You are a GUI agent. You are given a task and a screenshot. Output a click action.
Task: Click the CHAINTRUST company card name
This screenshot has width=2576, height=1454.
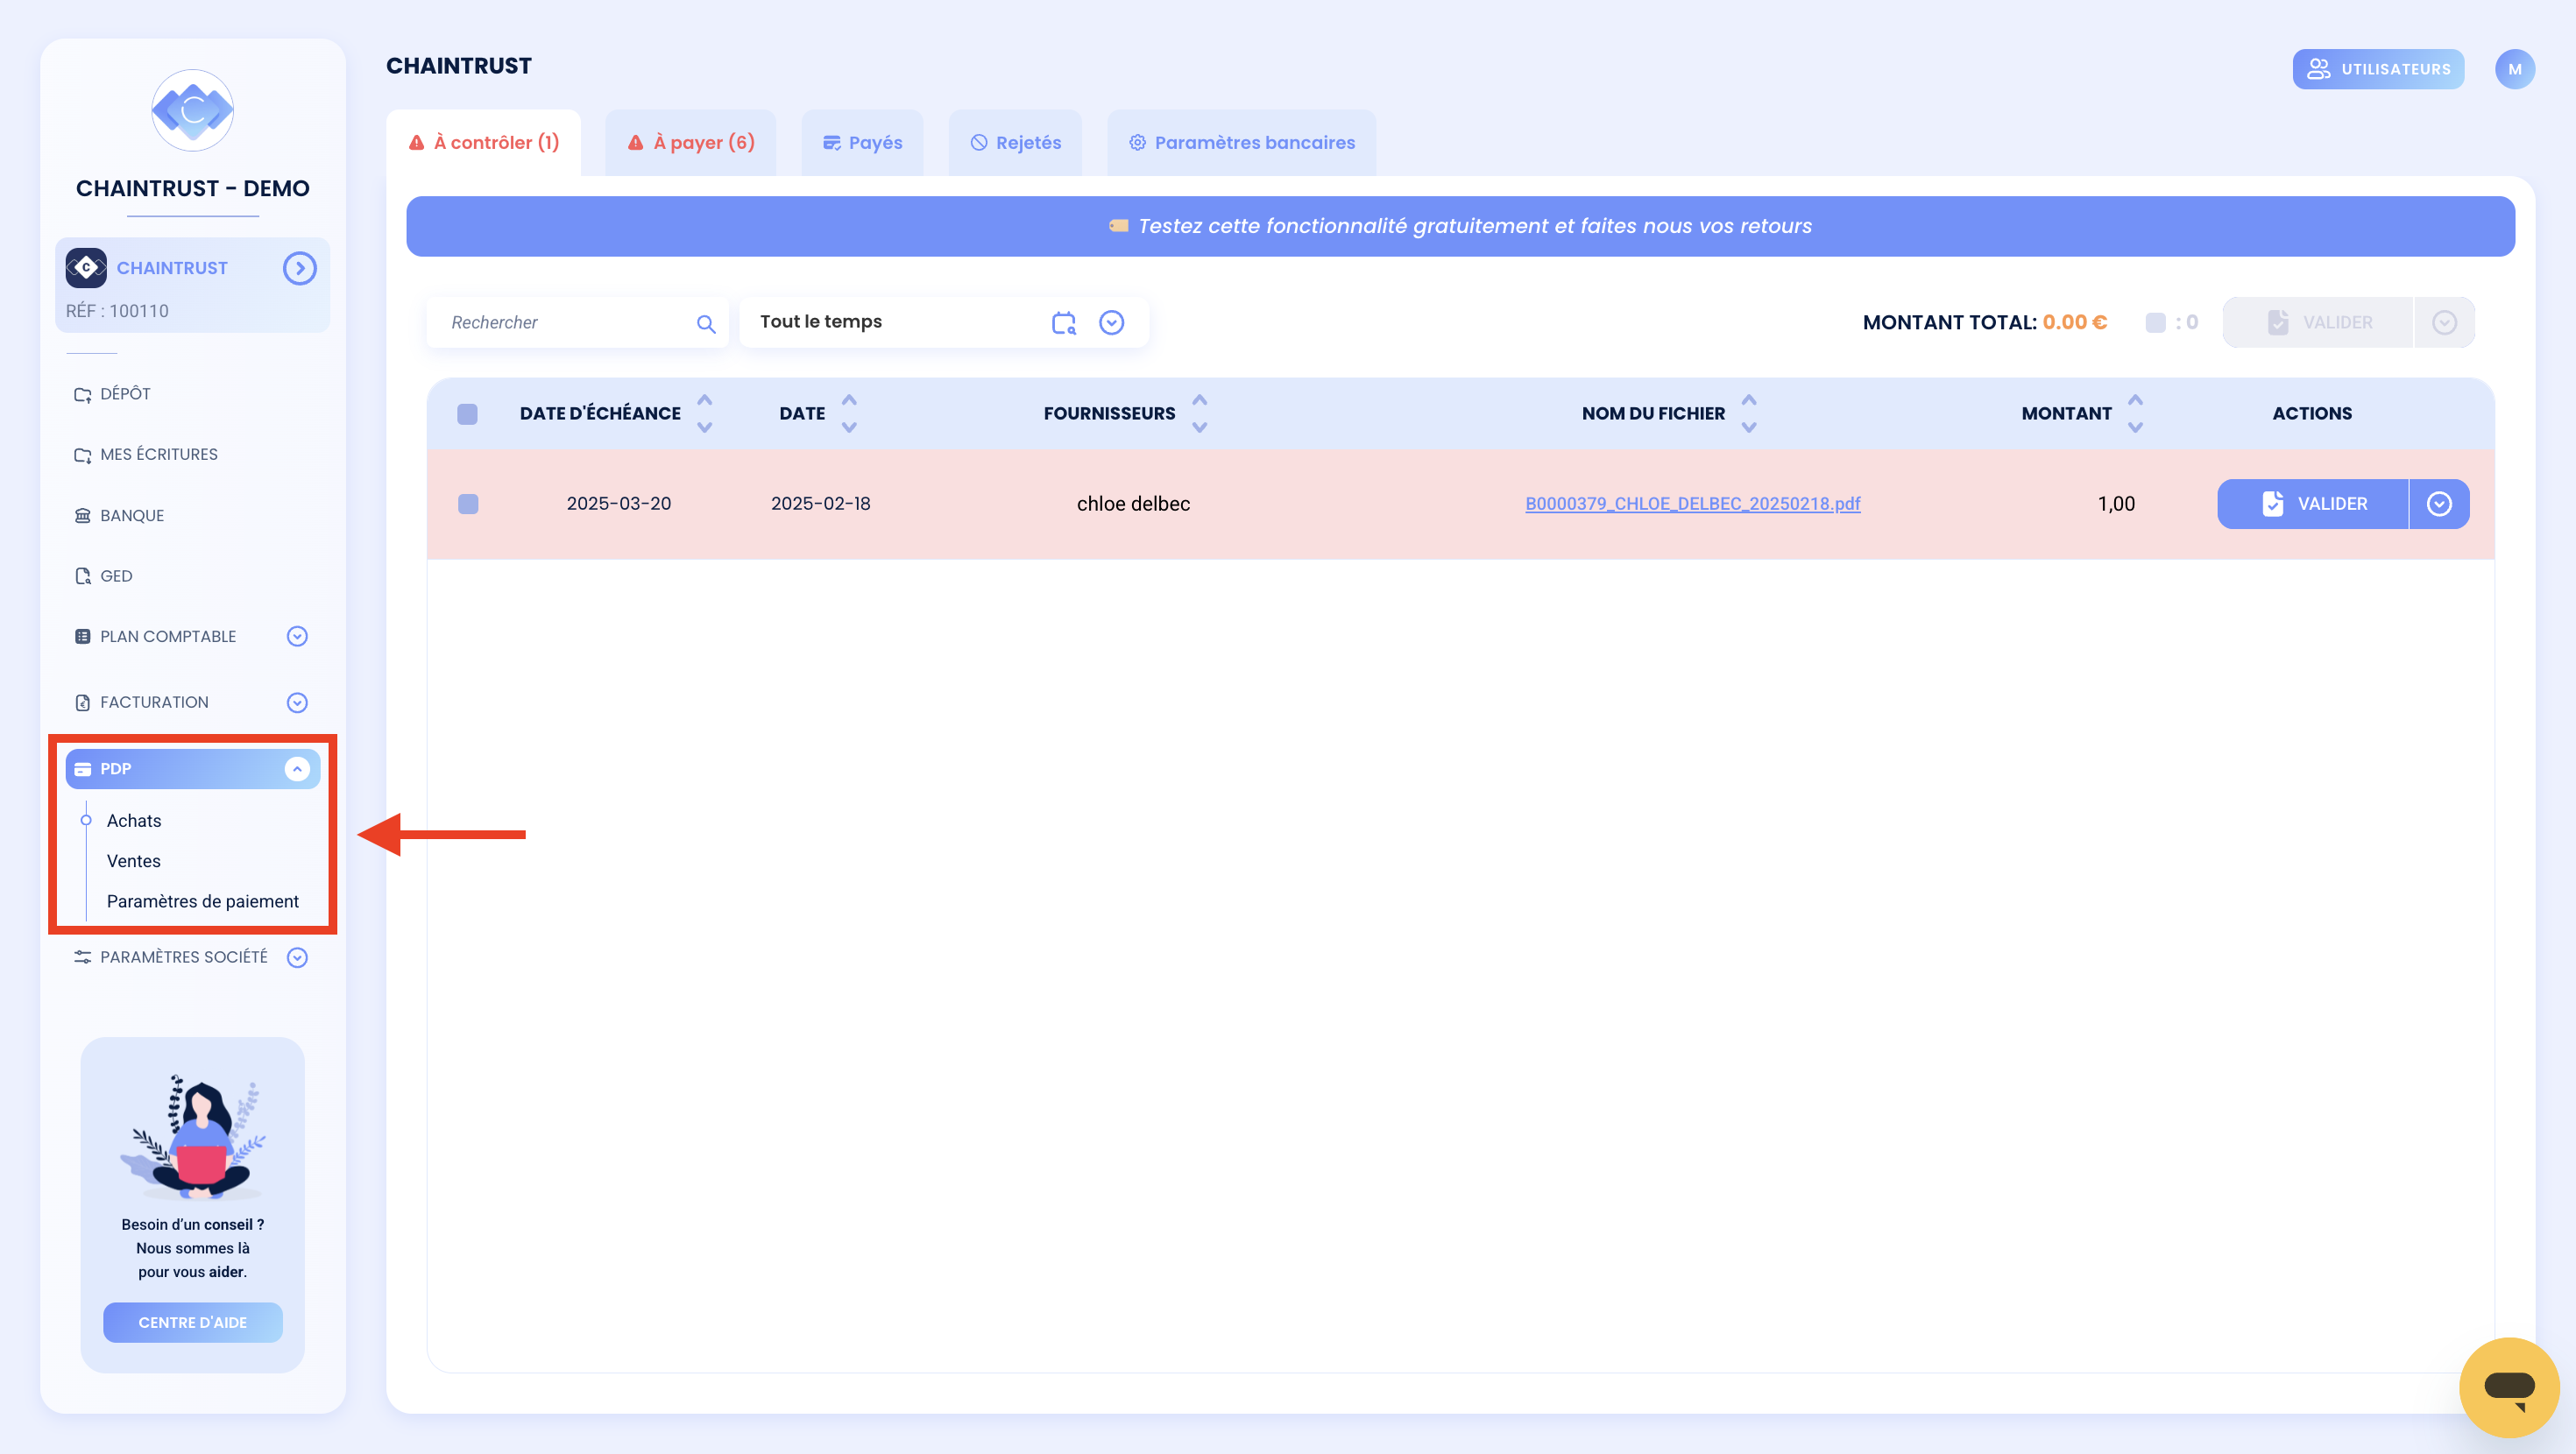click(172, 268)
